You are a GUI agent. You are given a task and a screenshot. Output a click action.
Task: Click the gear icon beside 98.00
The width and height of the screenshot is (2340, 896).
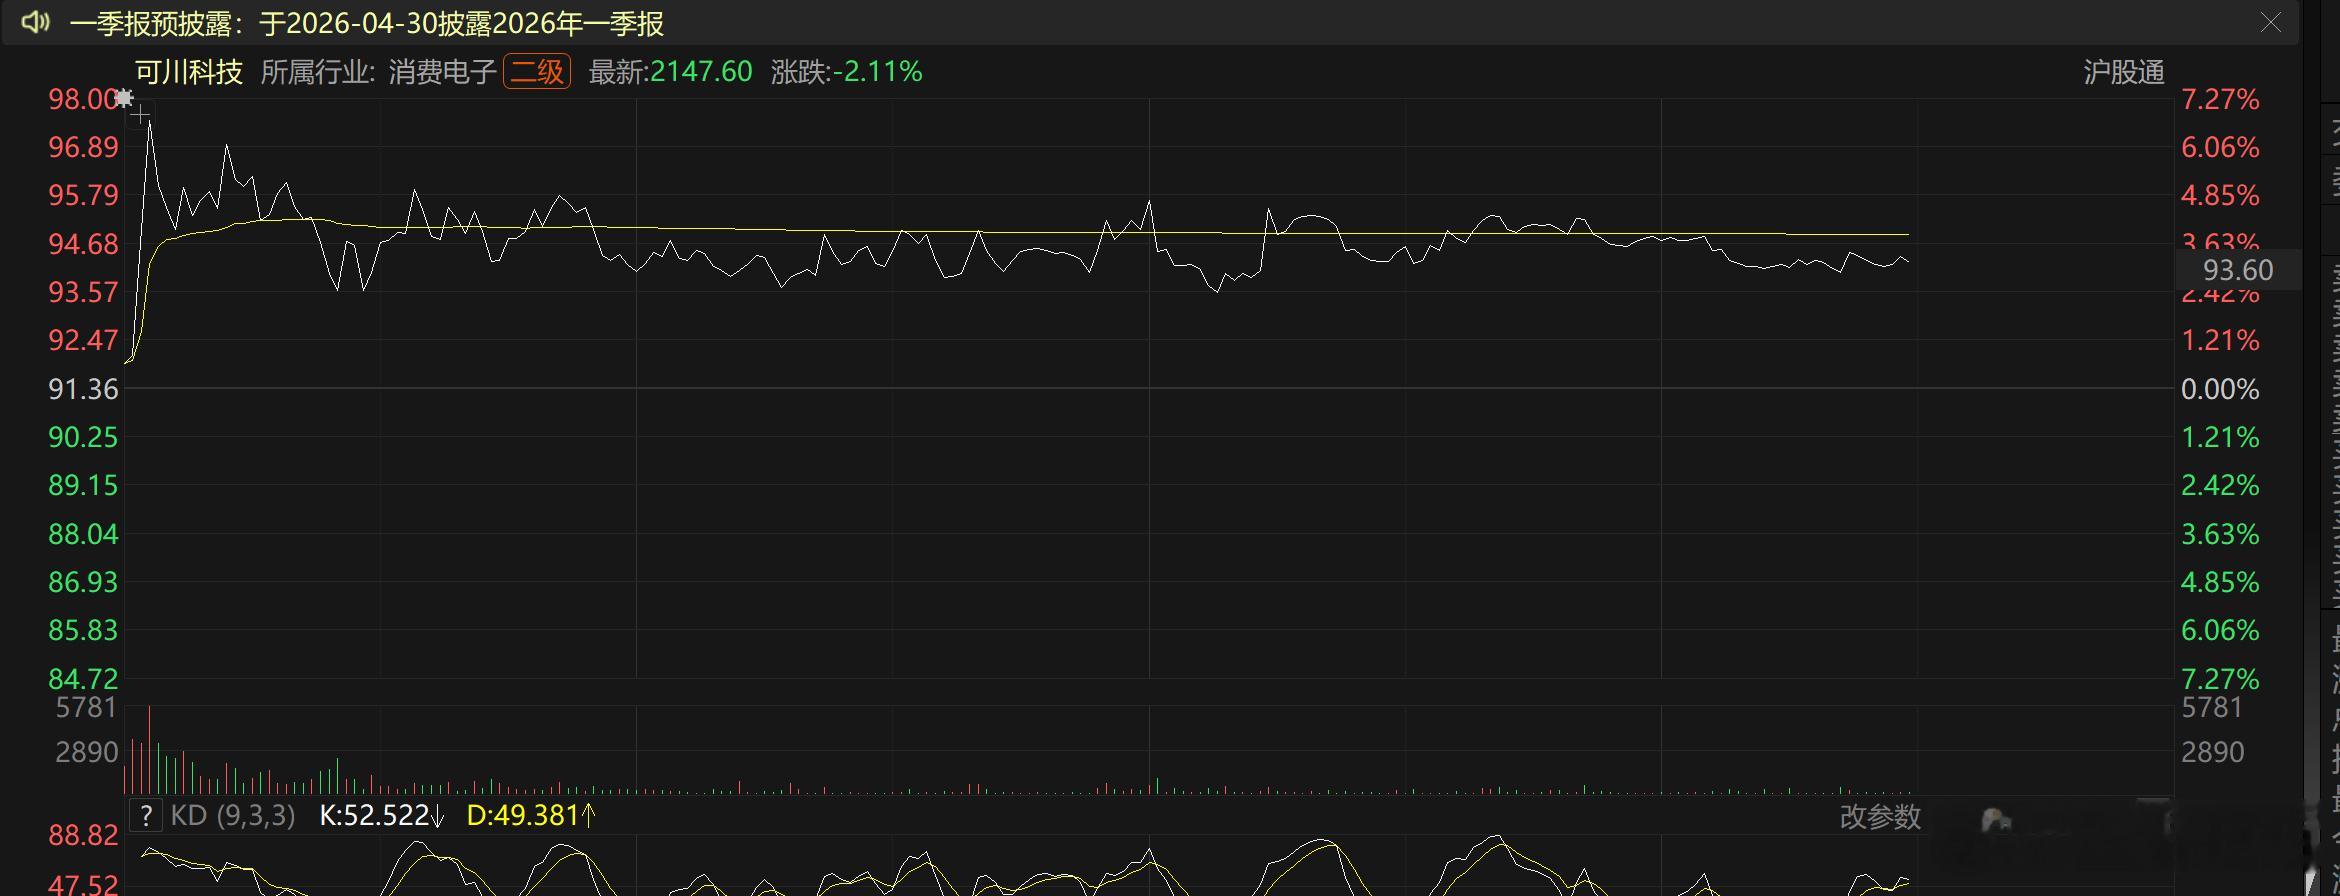click(x=124, y=98)
